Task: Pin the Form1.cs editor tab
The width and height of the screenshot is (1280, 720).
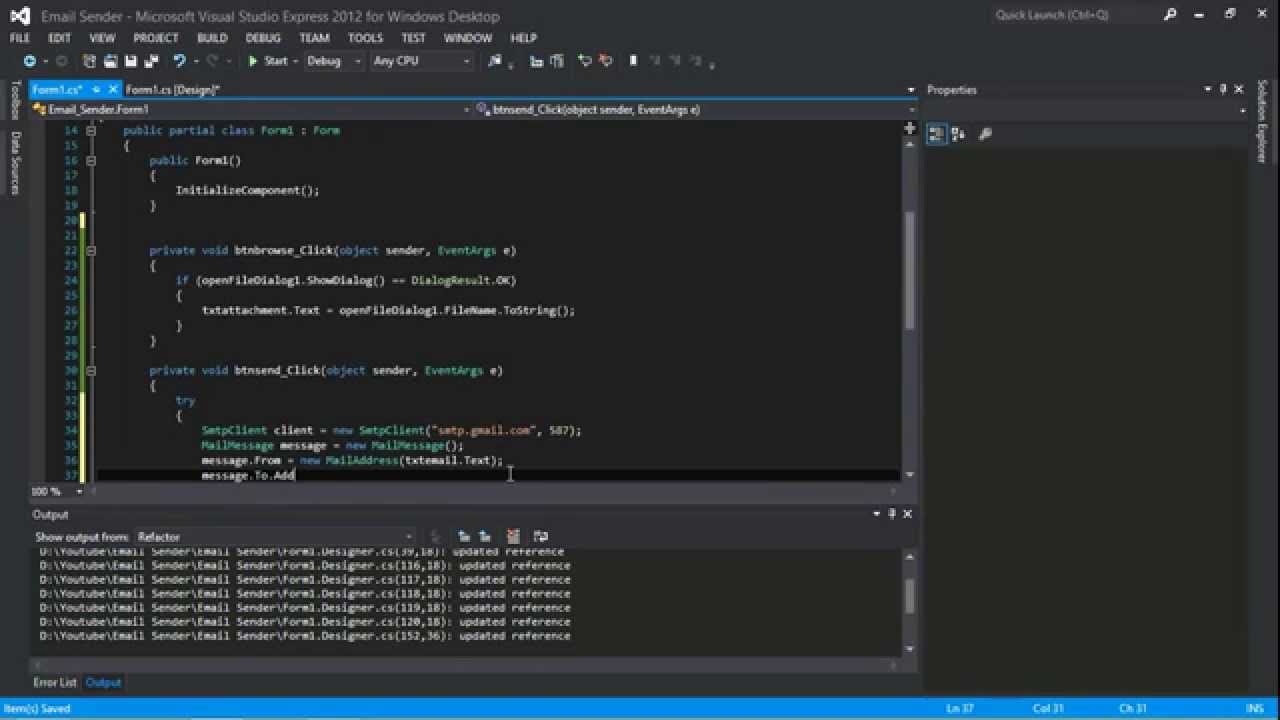Action: pyautogui.click(x=98, y=90)
